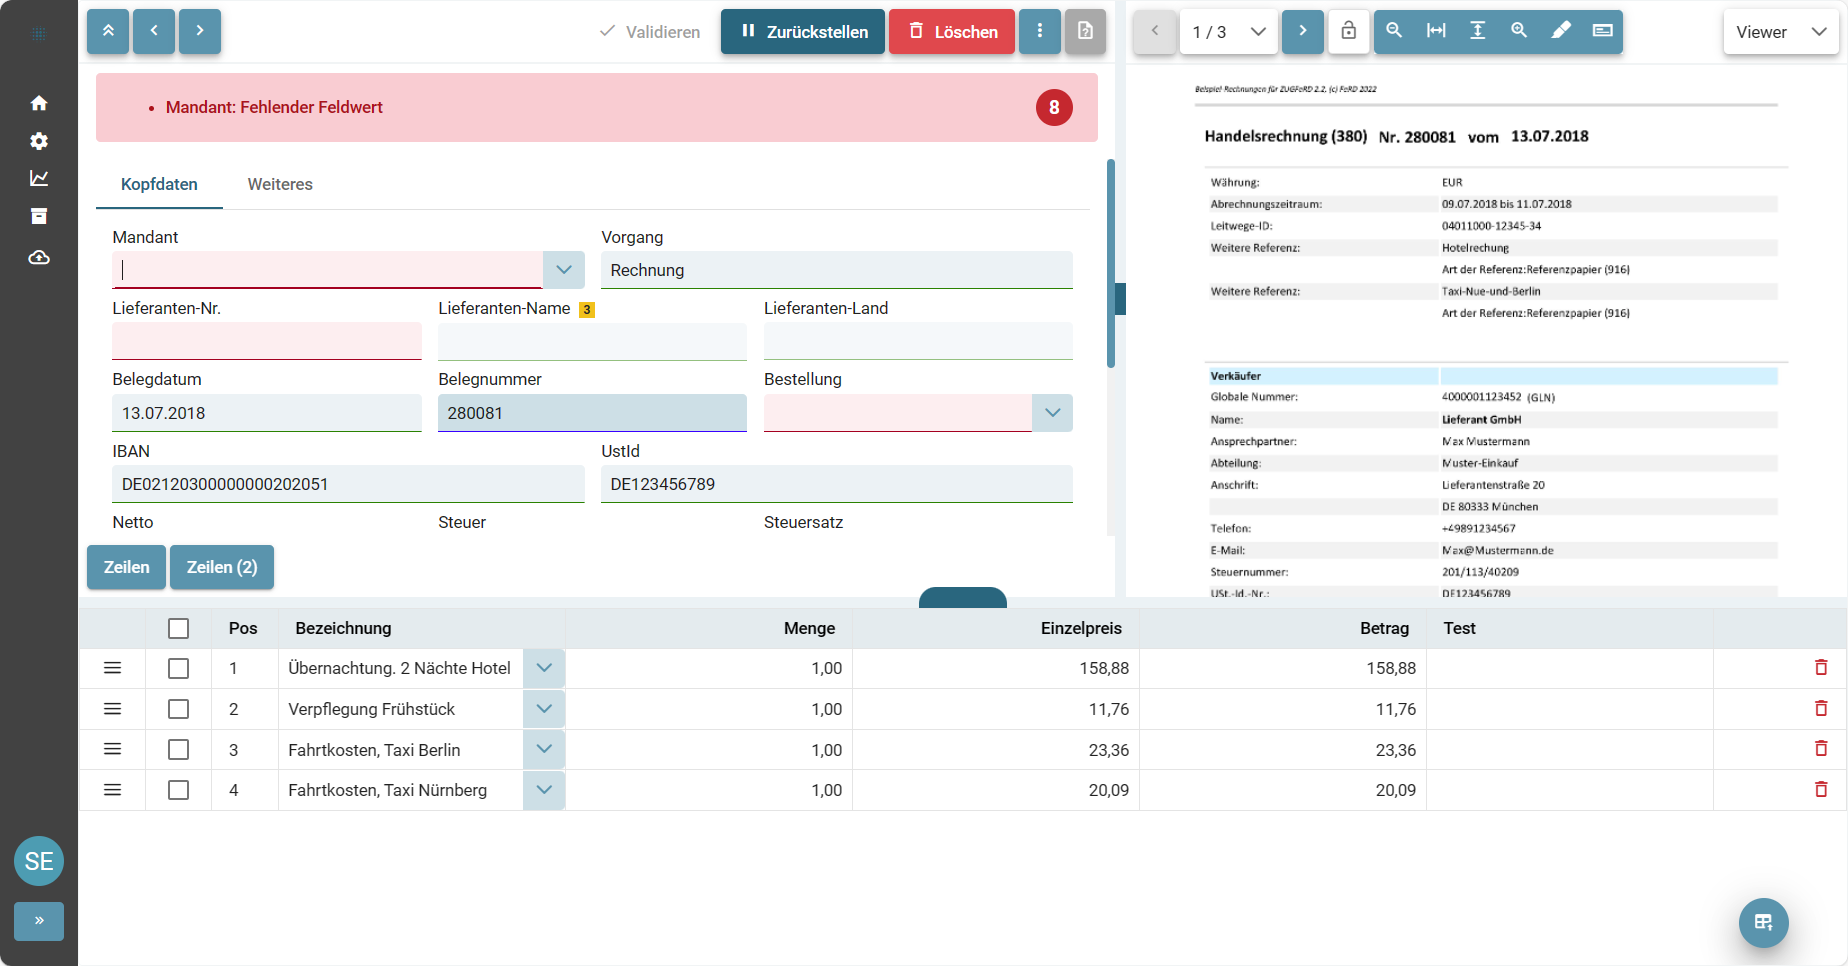Open the statistics chart icon in sidebar

39,178
